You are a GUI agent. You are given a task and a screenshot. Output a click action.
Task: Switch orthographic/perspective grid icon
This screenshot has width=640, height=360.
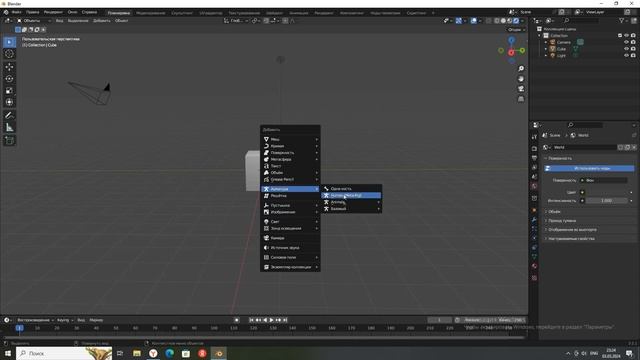click(521, 99)
